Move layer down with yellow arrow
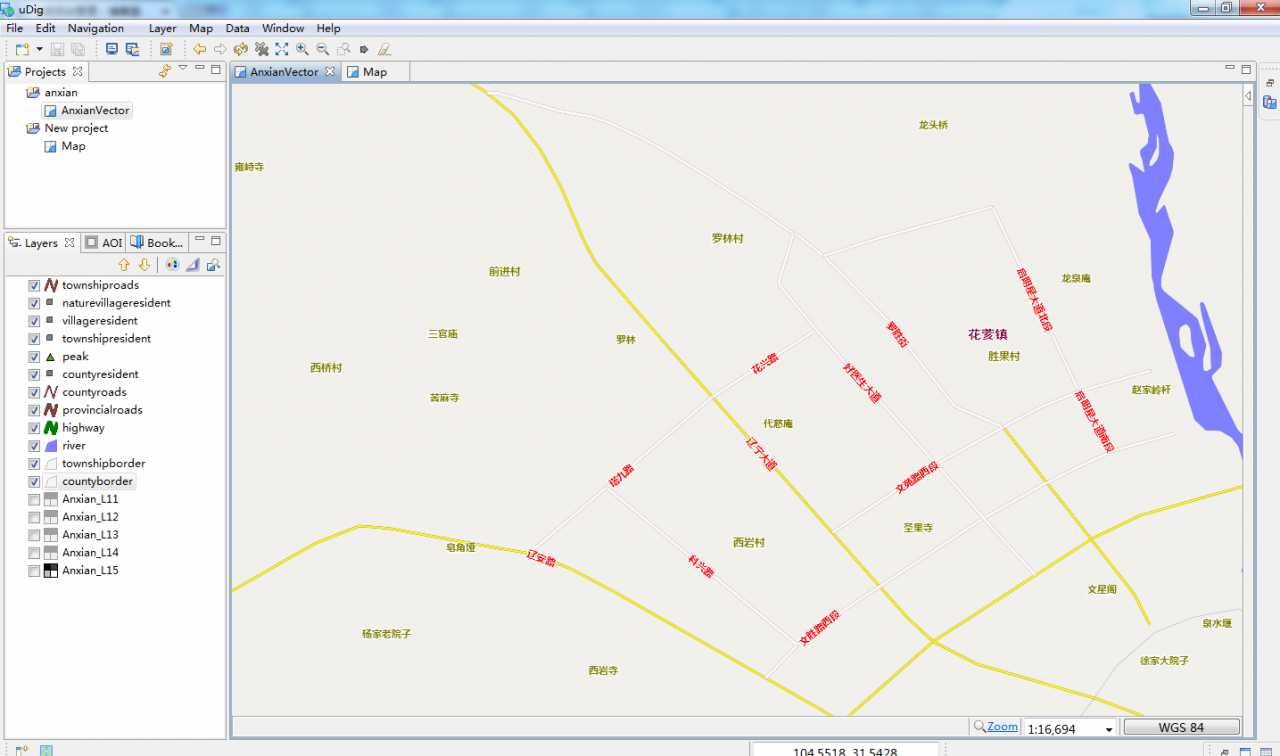 (144, 265)
